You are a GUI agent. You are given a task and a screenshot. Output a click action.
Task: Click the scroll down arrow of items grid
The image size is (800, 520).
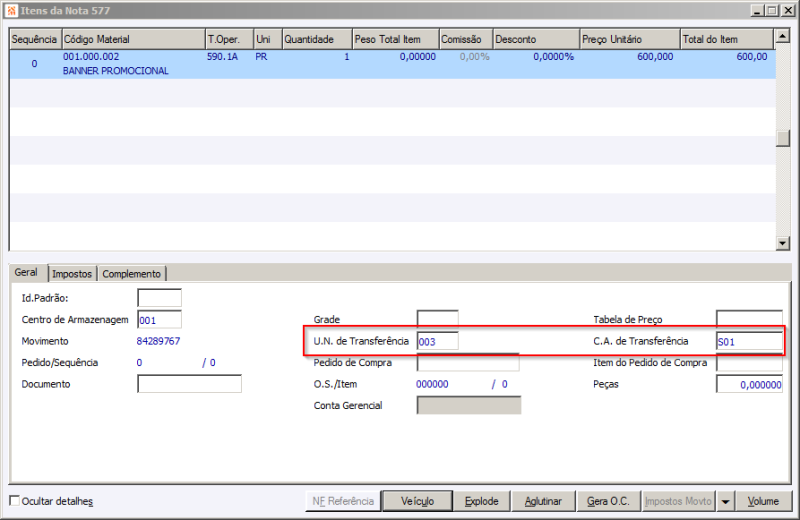click(783, 243)
